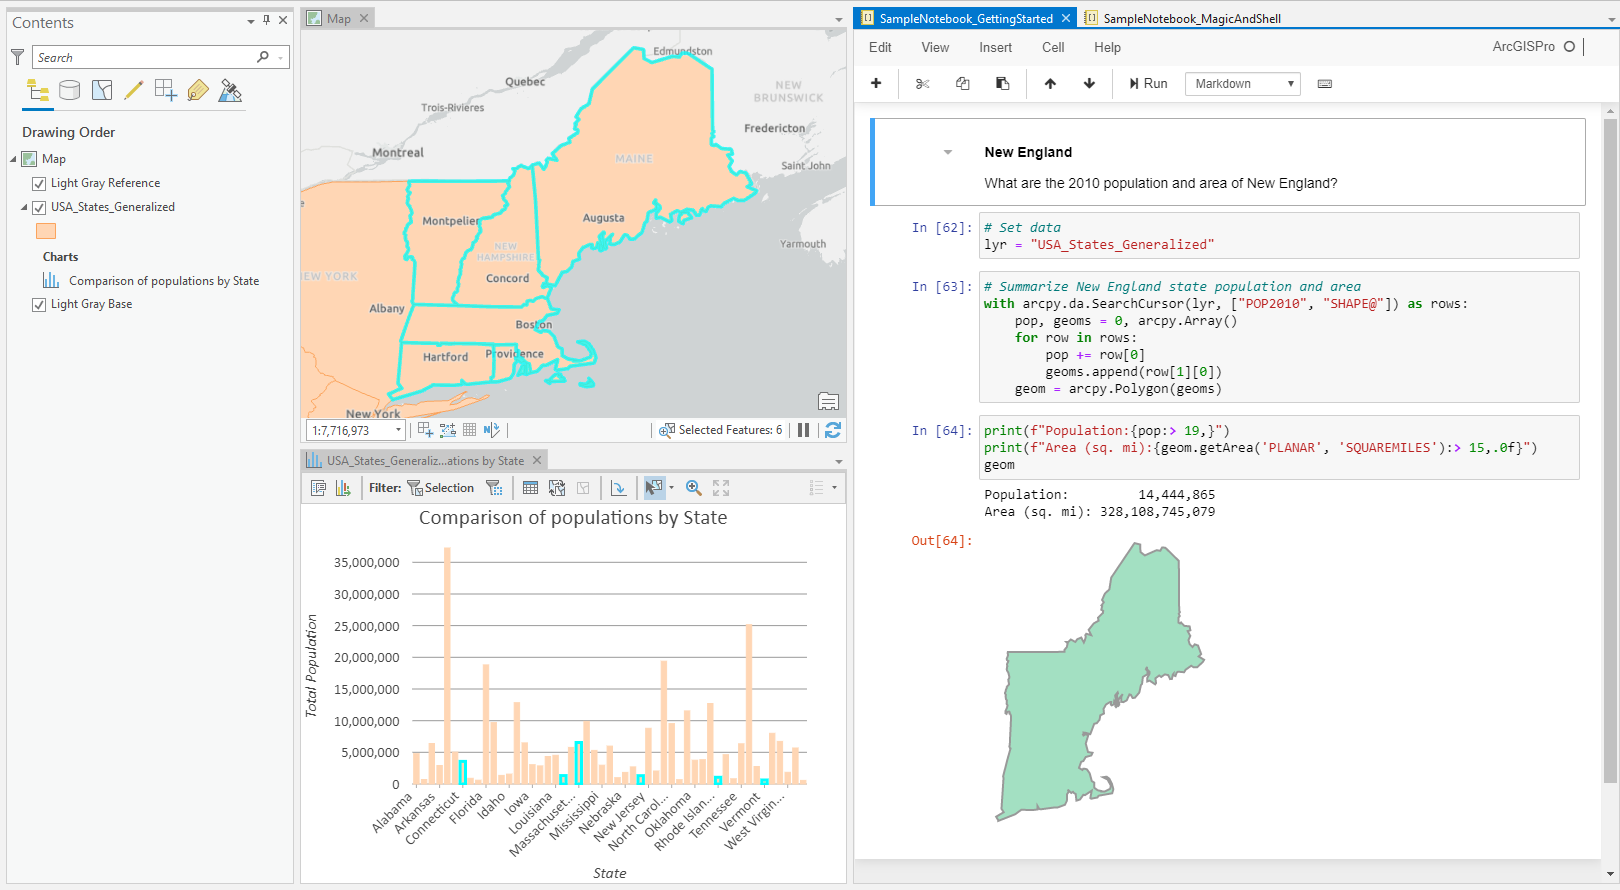Open Comparison of populations by State chart
1620x890 pixels.
point(164,281)
